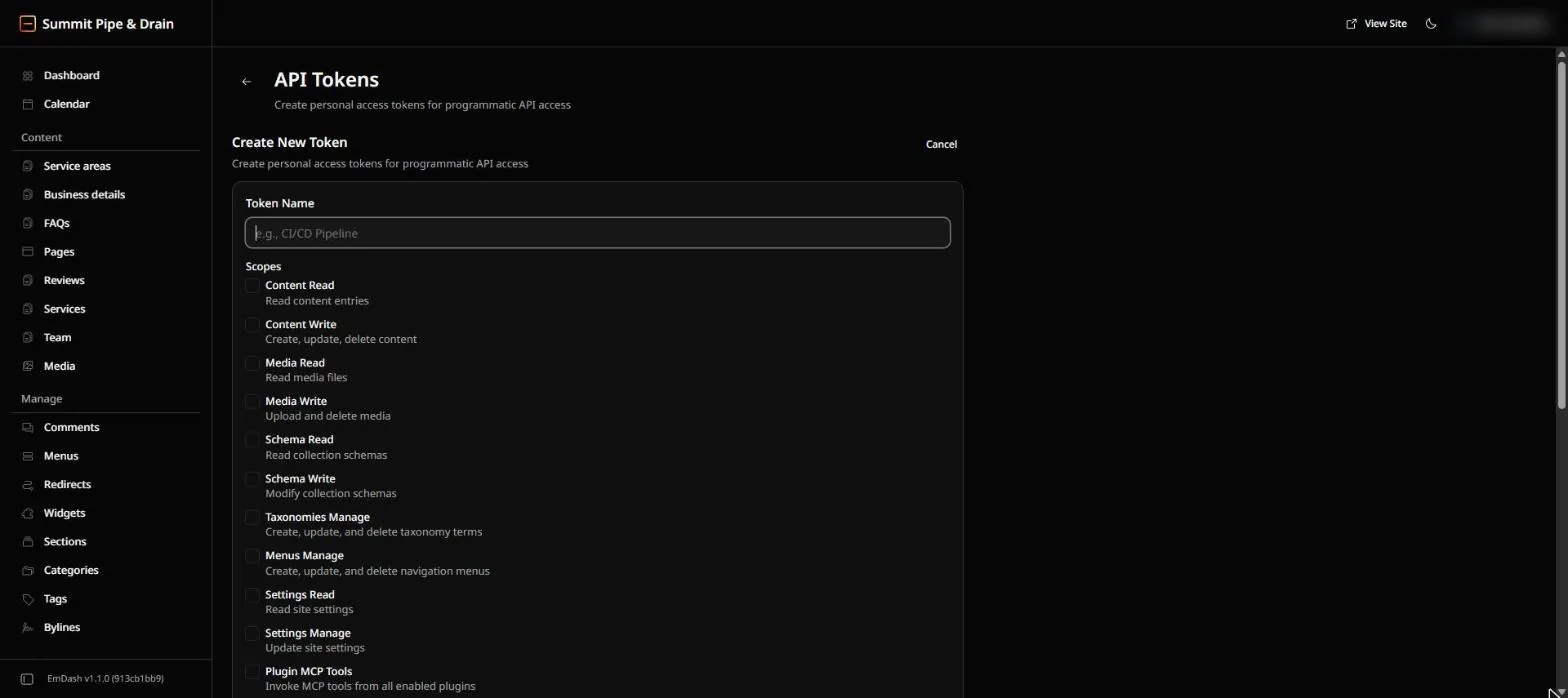Click the Tags label icon
This screenshot has width=1568, height=698.
(28, 599)
